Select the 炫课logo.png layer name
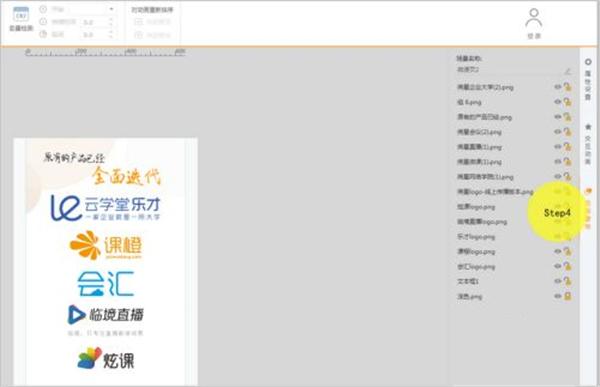This screenshot has height=387, width=600. (x=476, y=207)
